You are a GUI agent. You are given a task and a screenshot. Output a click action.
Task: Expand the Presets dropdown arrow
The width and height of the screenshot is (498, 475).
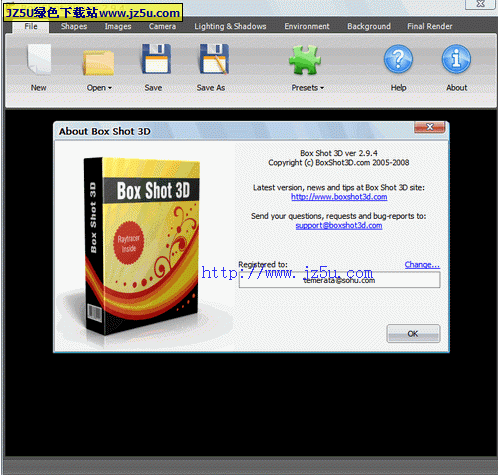click(322, 88)
